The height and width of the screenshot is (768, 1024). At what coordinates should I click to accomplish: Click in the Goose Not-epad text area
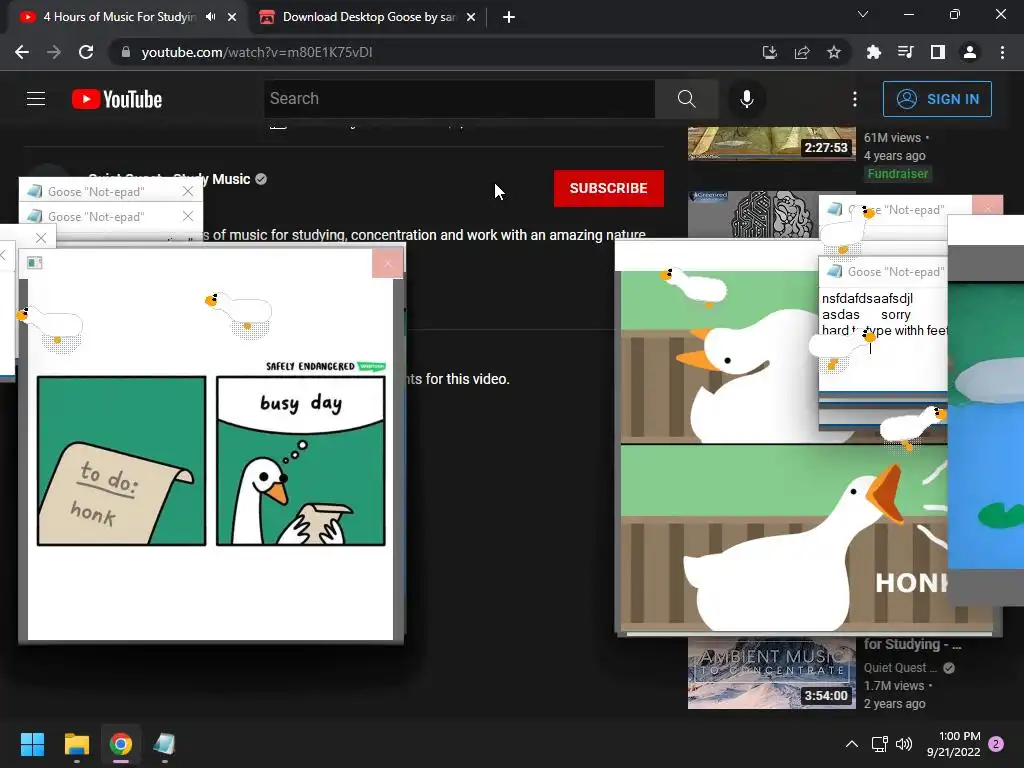click(883, 338)
